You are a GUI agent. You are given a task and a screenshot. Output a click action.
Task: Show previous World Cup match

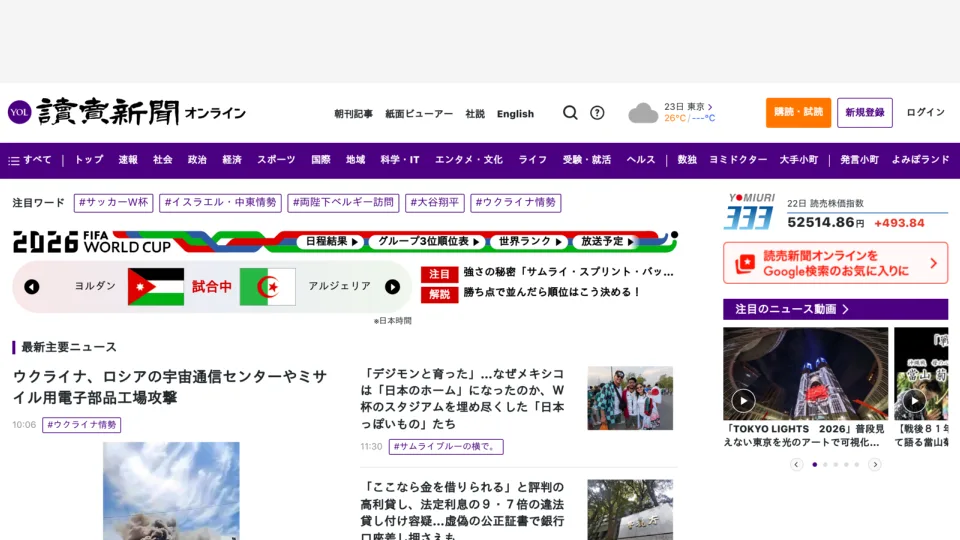pyautogui.click(x=32, y=287)
